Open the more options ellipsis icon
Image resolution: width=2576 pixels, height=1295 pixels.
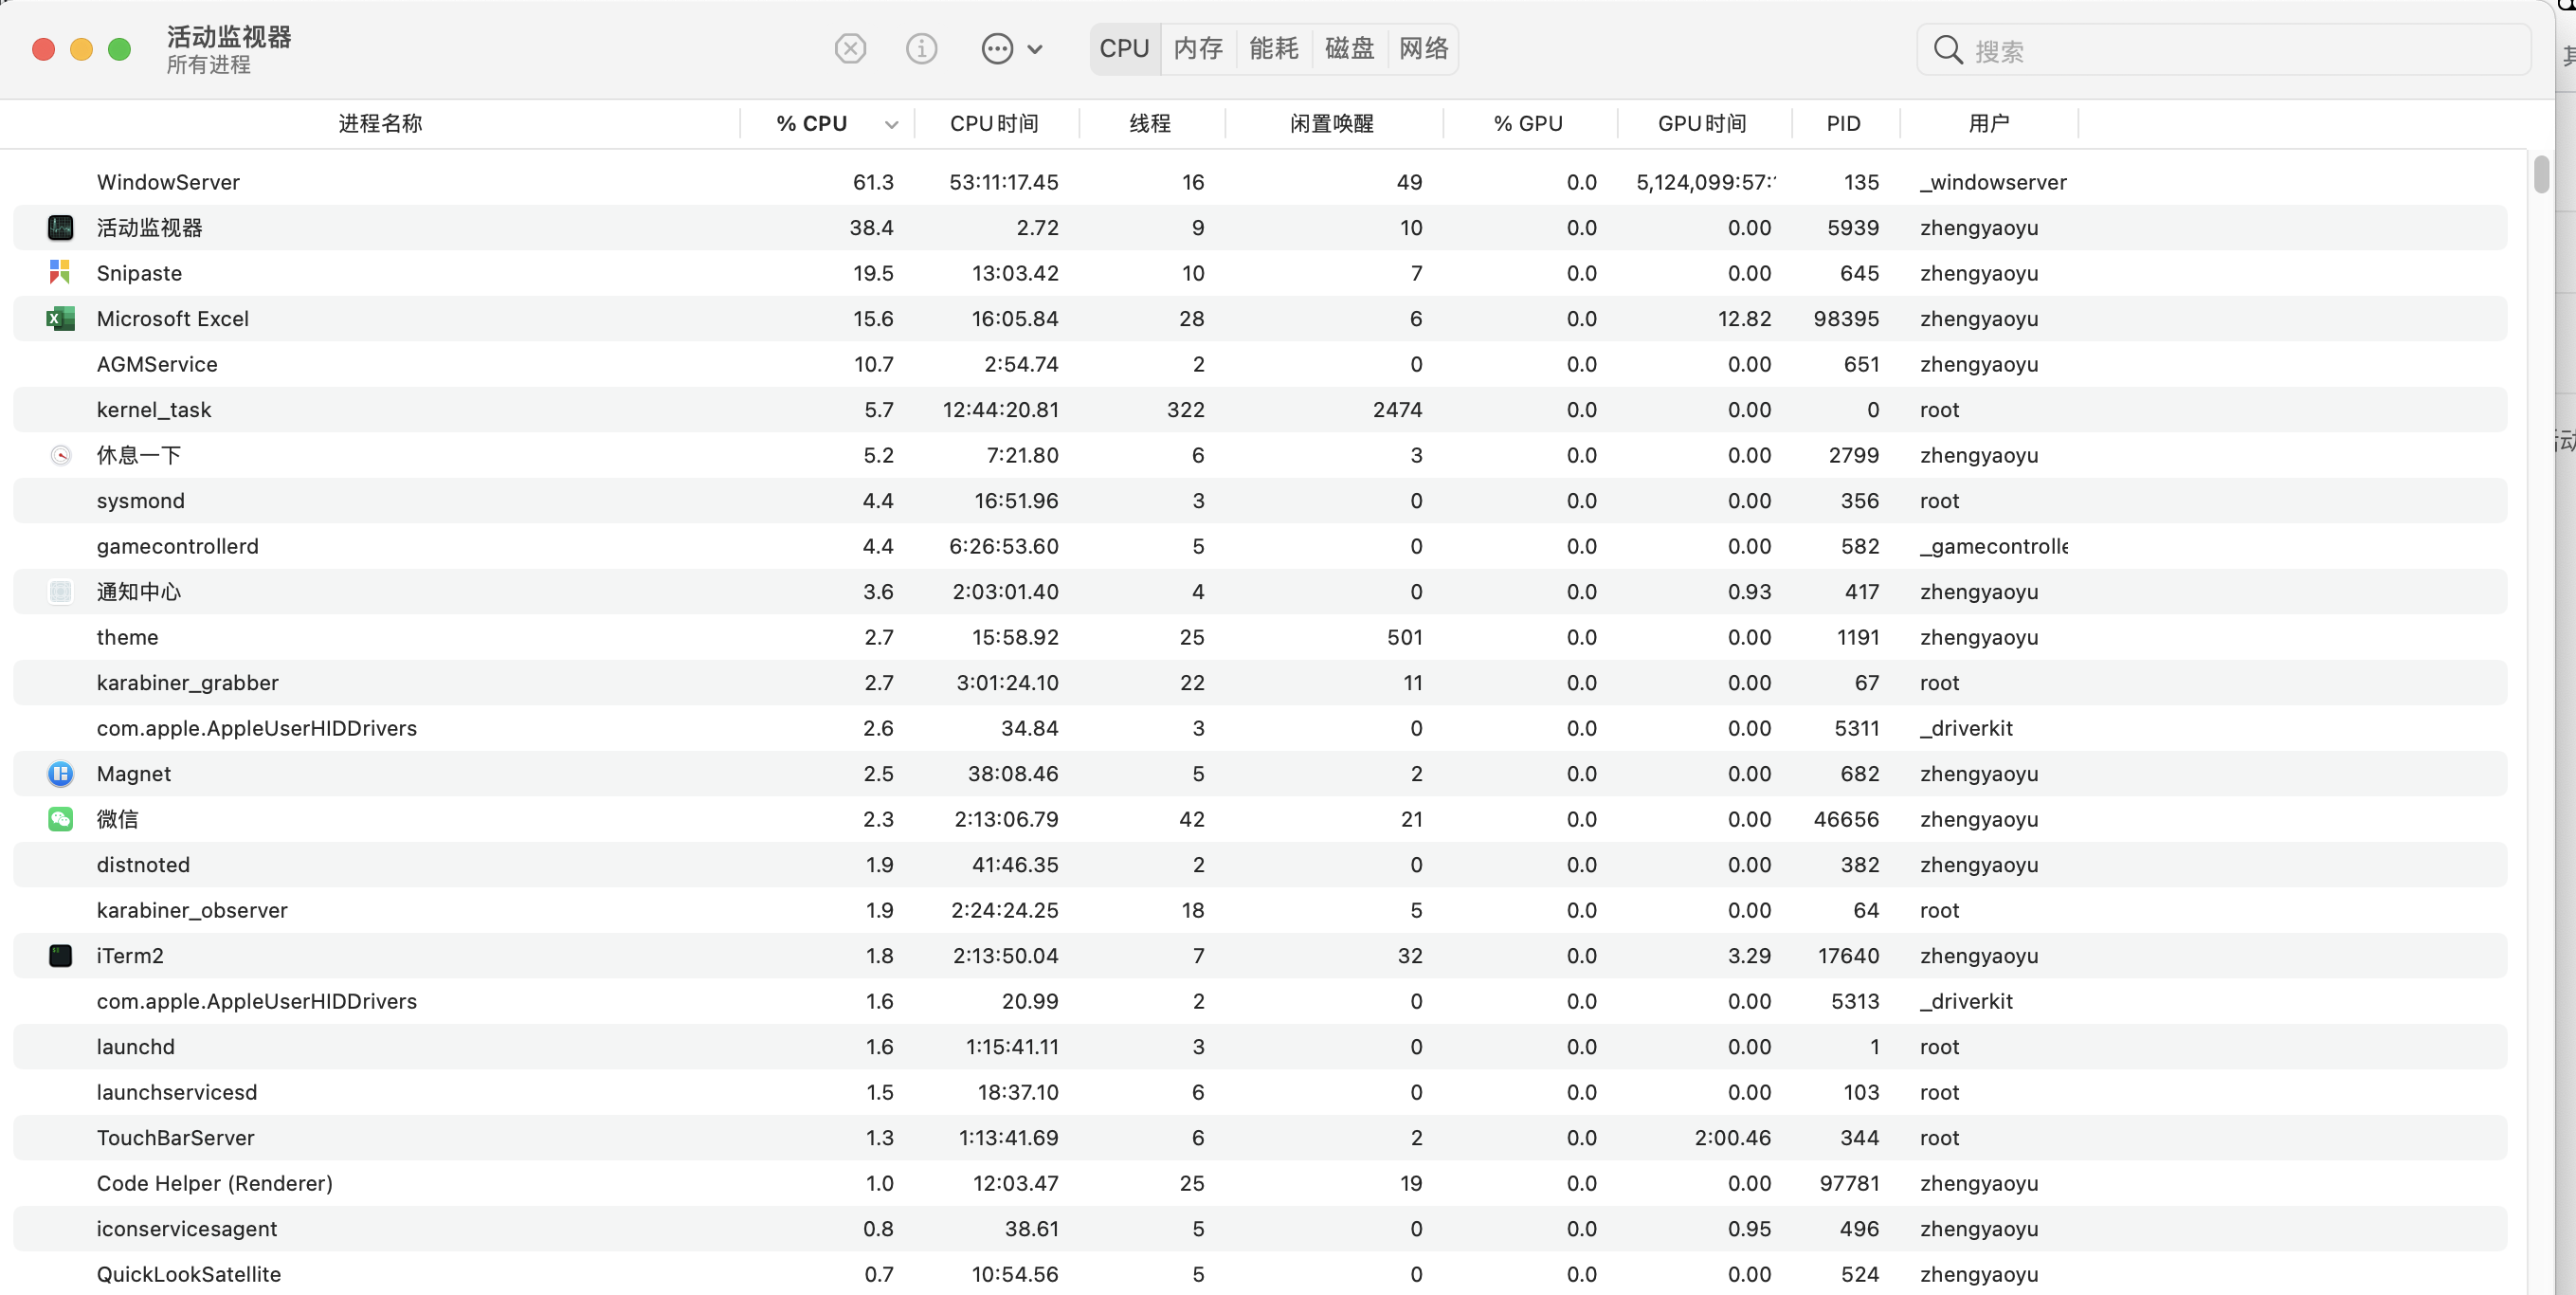(x=997, y=48)
